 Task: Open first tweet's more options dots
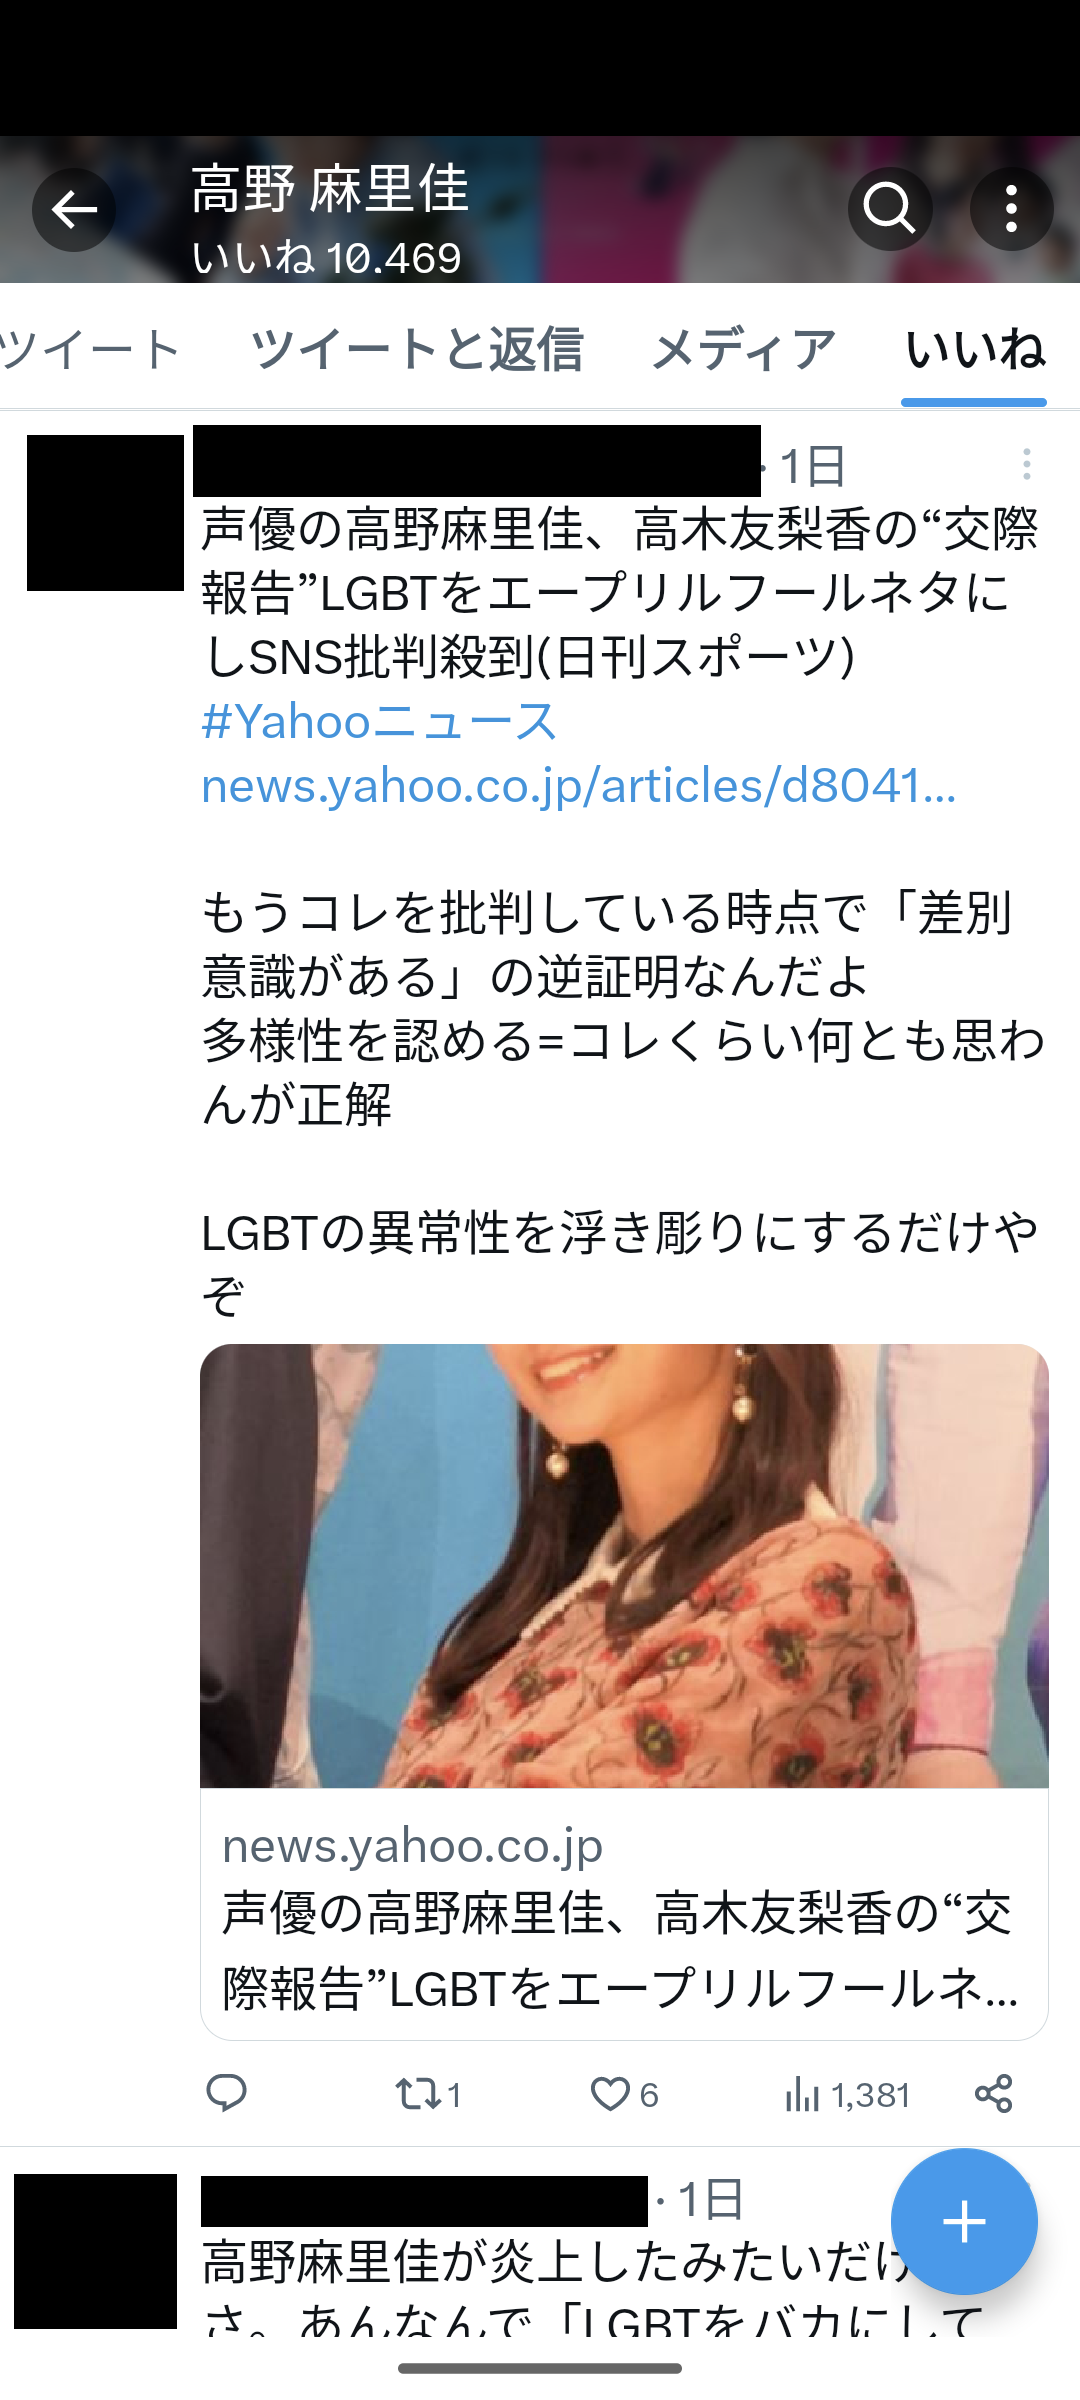(x=1026, y=464)
